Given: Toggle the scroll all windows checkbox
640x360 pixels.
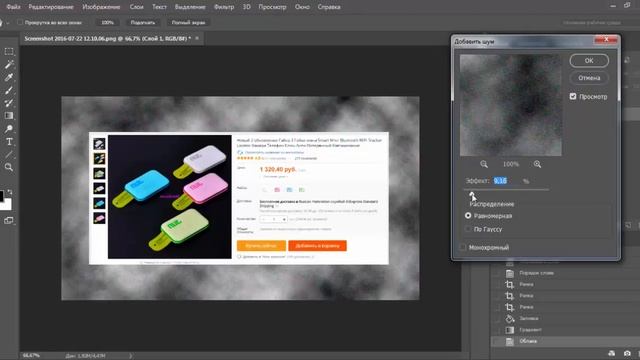Looking at the screenshot, I should tap(20, 22).
